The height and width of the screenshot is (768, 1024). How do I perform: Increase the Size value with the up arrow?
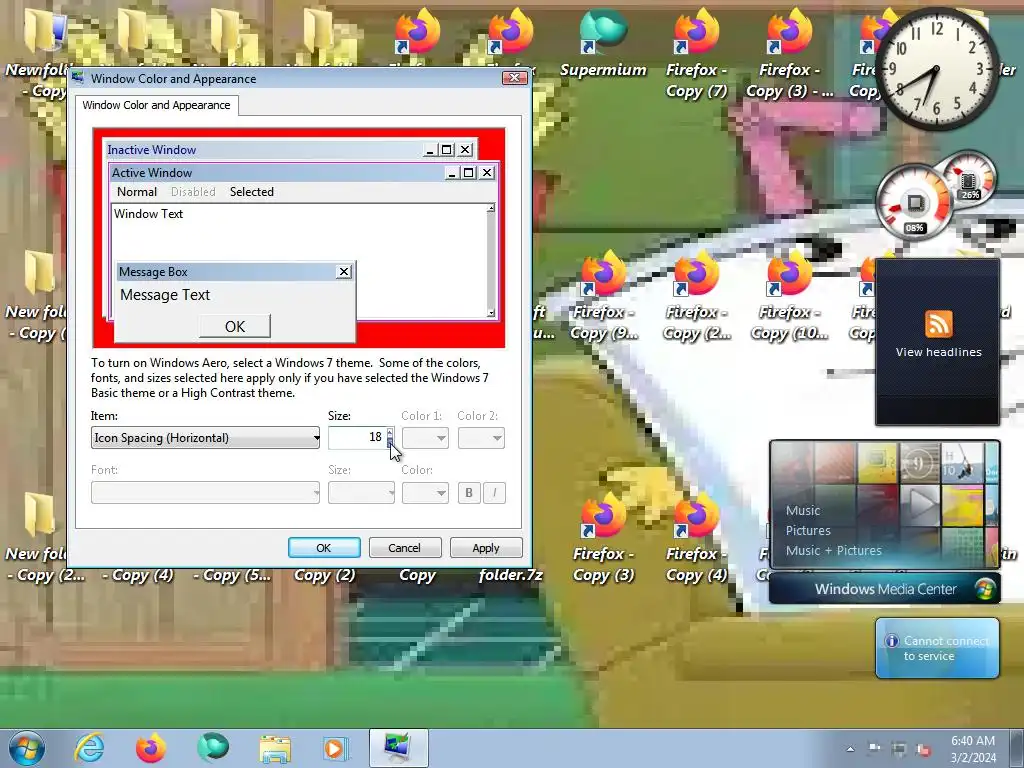(390, 432)
